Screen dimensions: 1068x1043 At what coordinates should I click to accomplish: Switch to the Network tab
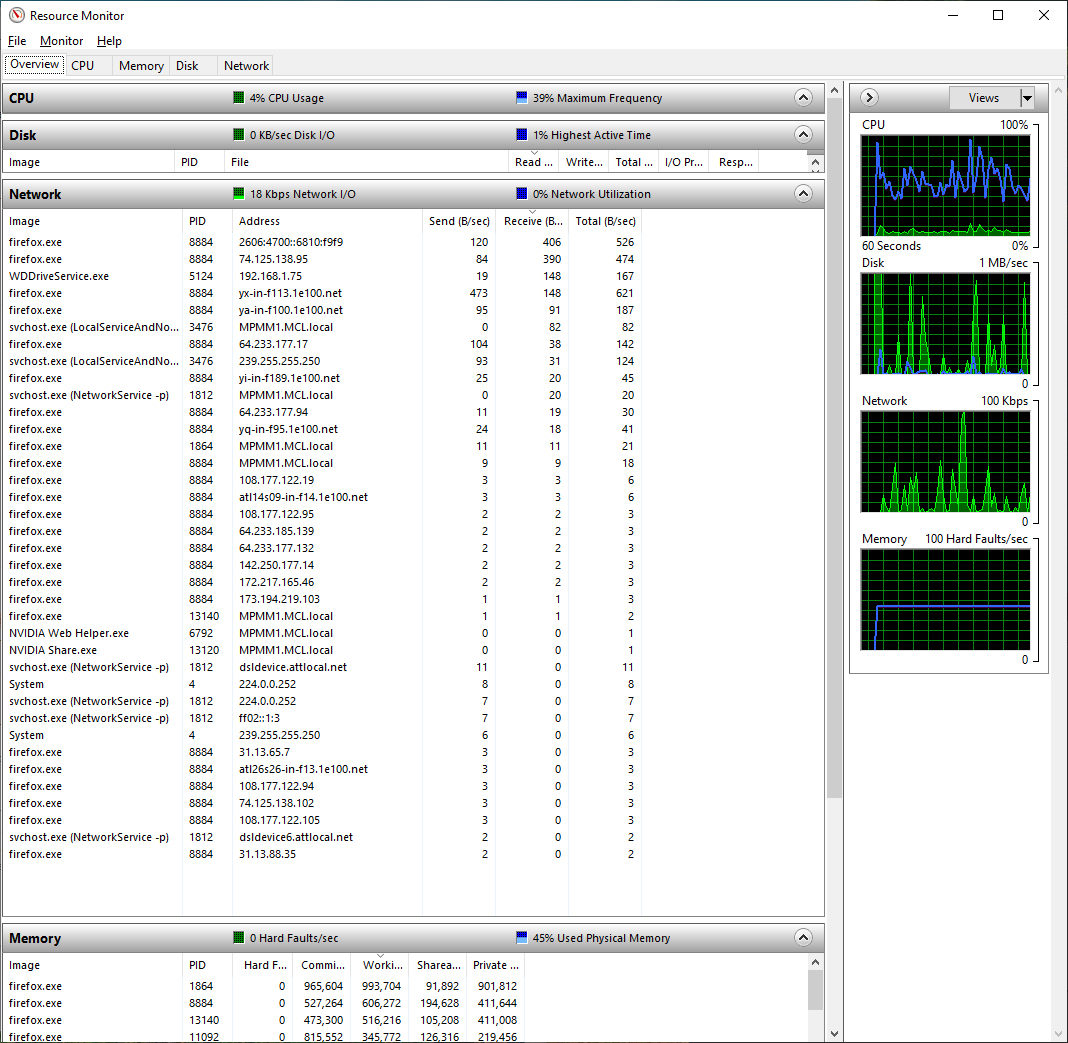[x=246, y=65]
